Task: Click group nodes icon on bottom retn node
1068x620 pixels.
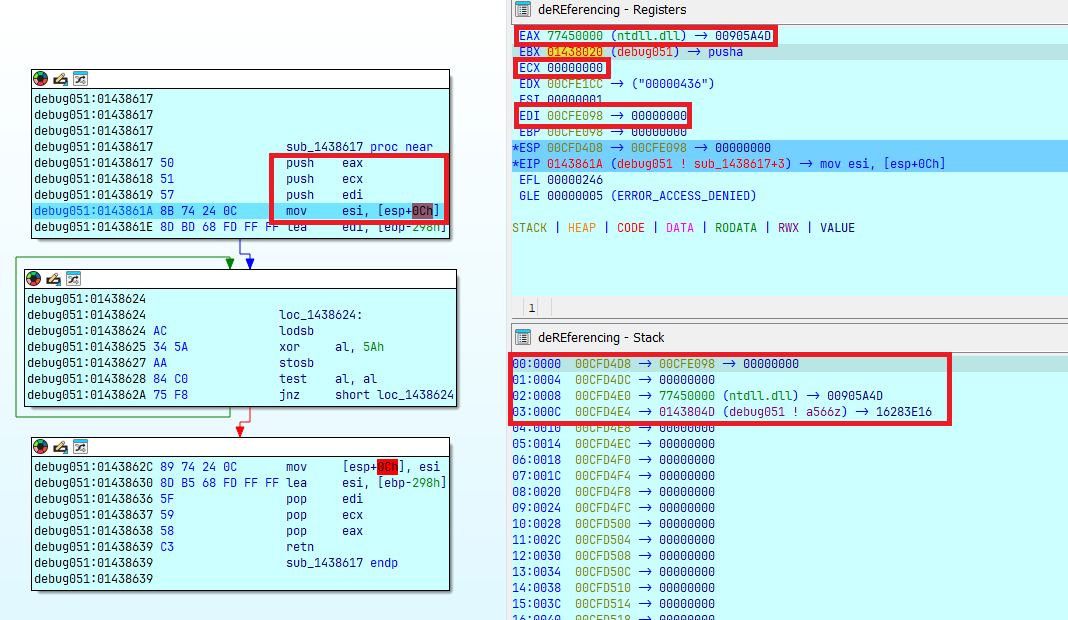Action: coord(80,446)
